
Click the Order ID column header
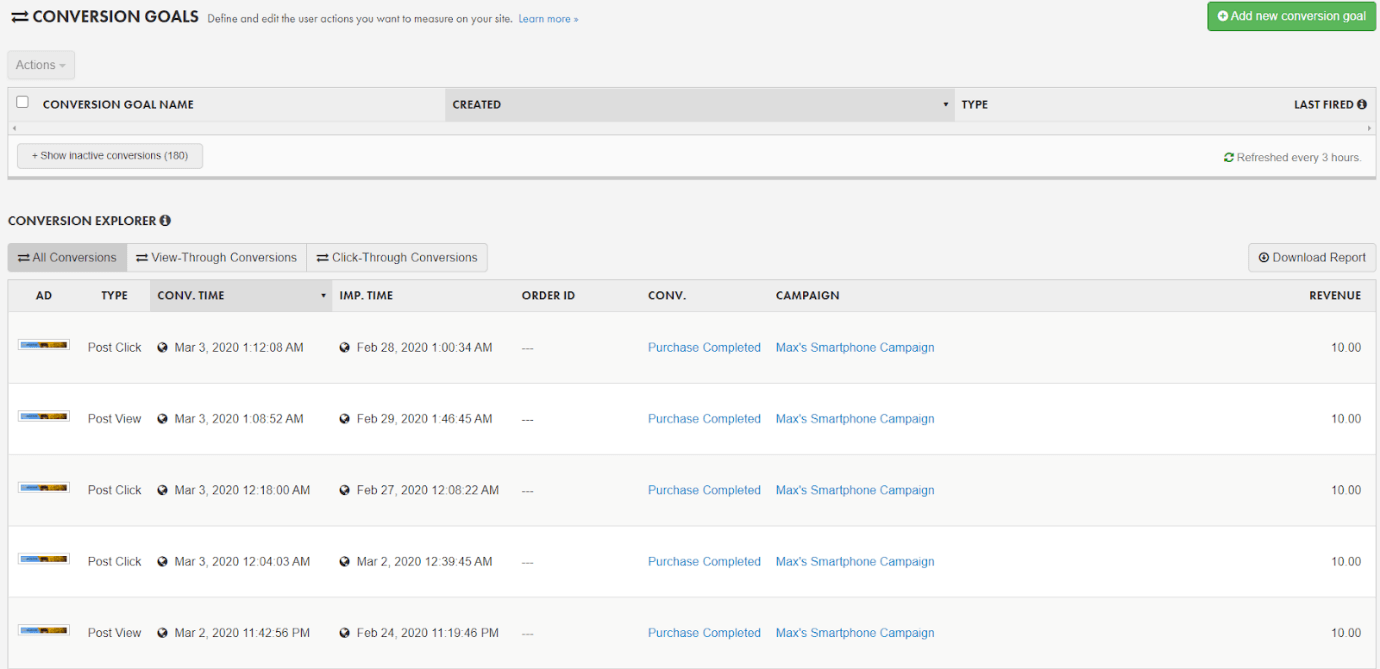pyautogui.click(x=548, y=295)
